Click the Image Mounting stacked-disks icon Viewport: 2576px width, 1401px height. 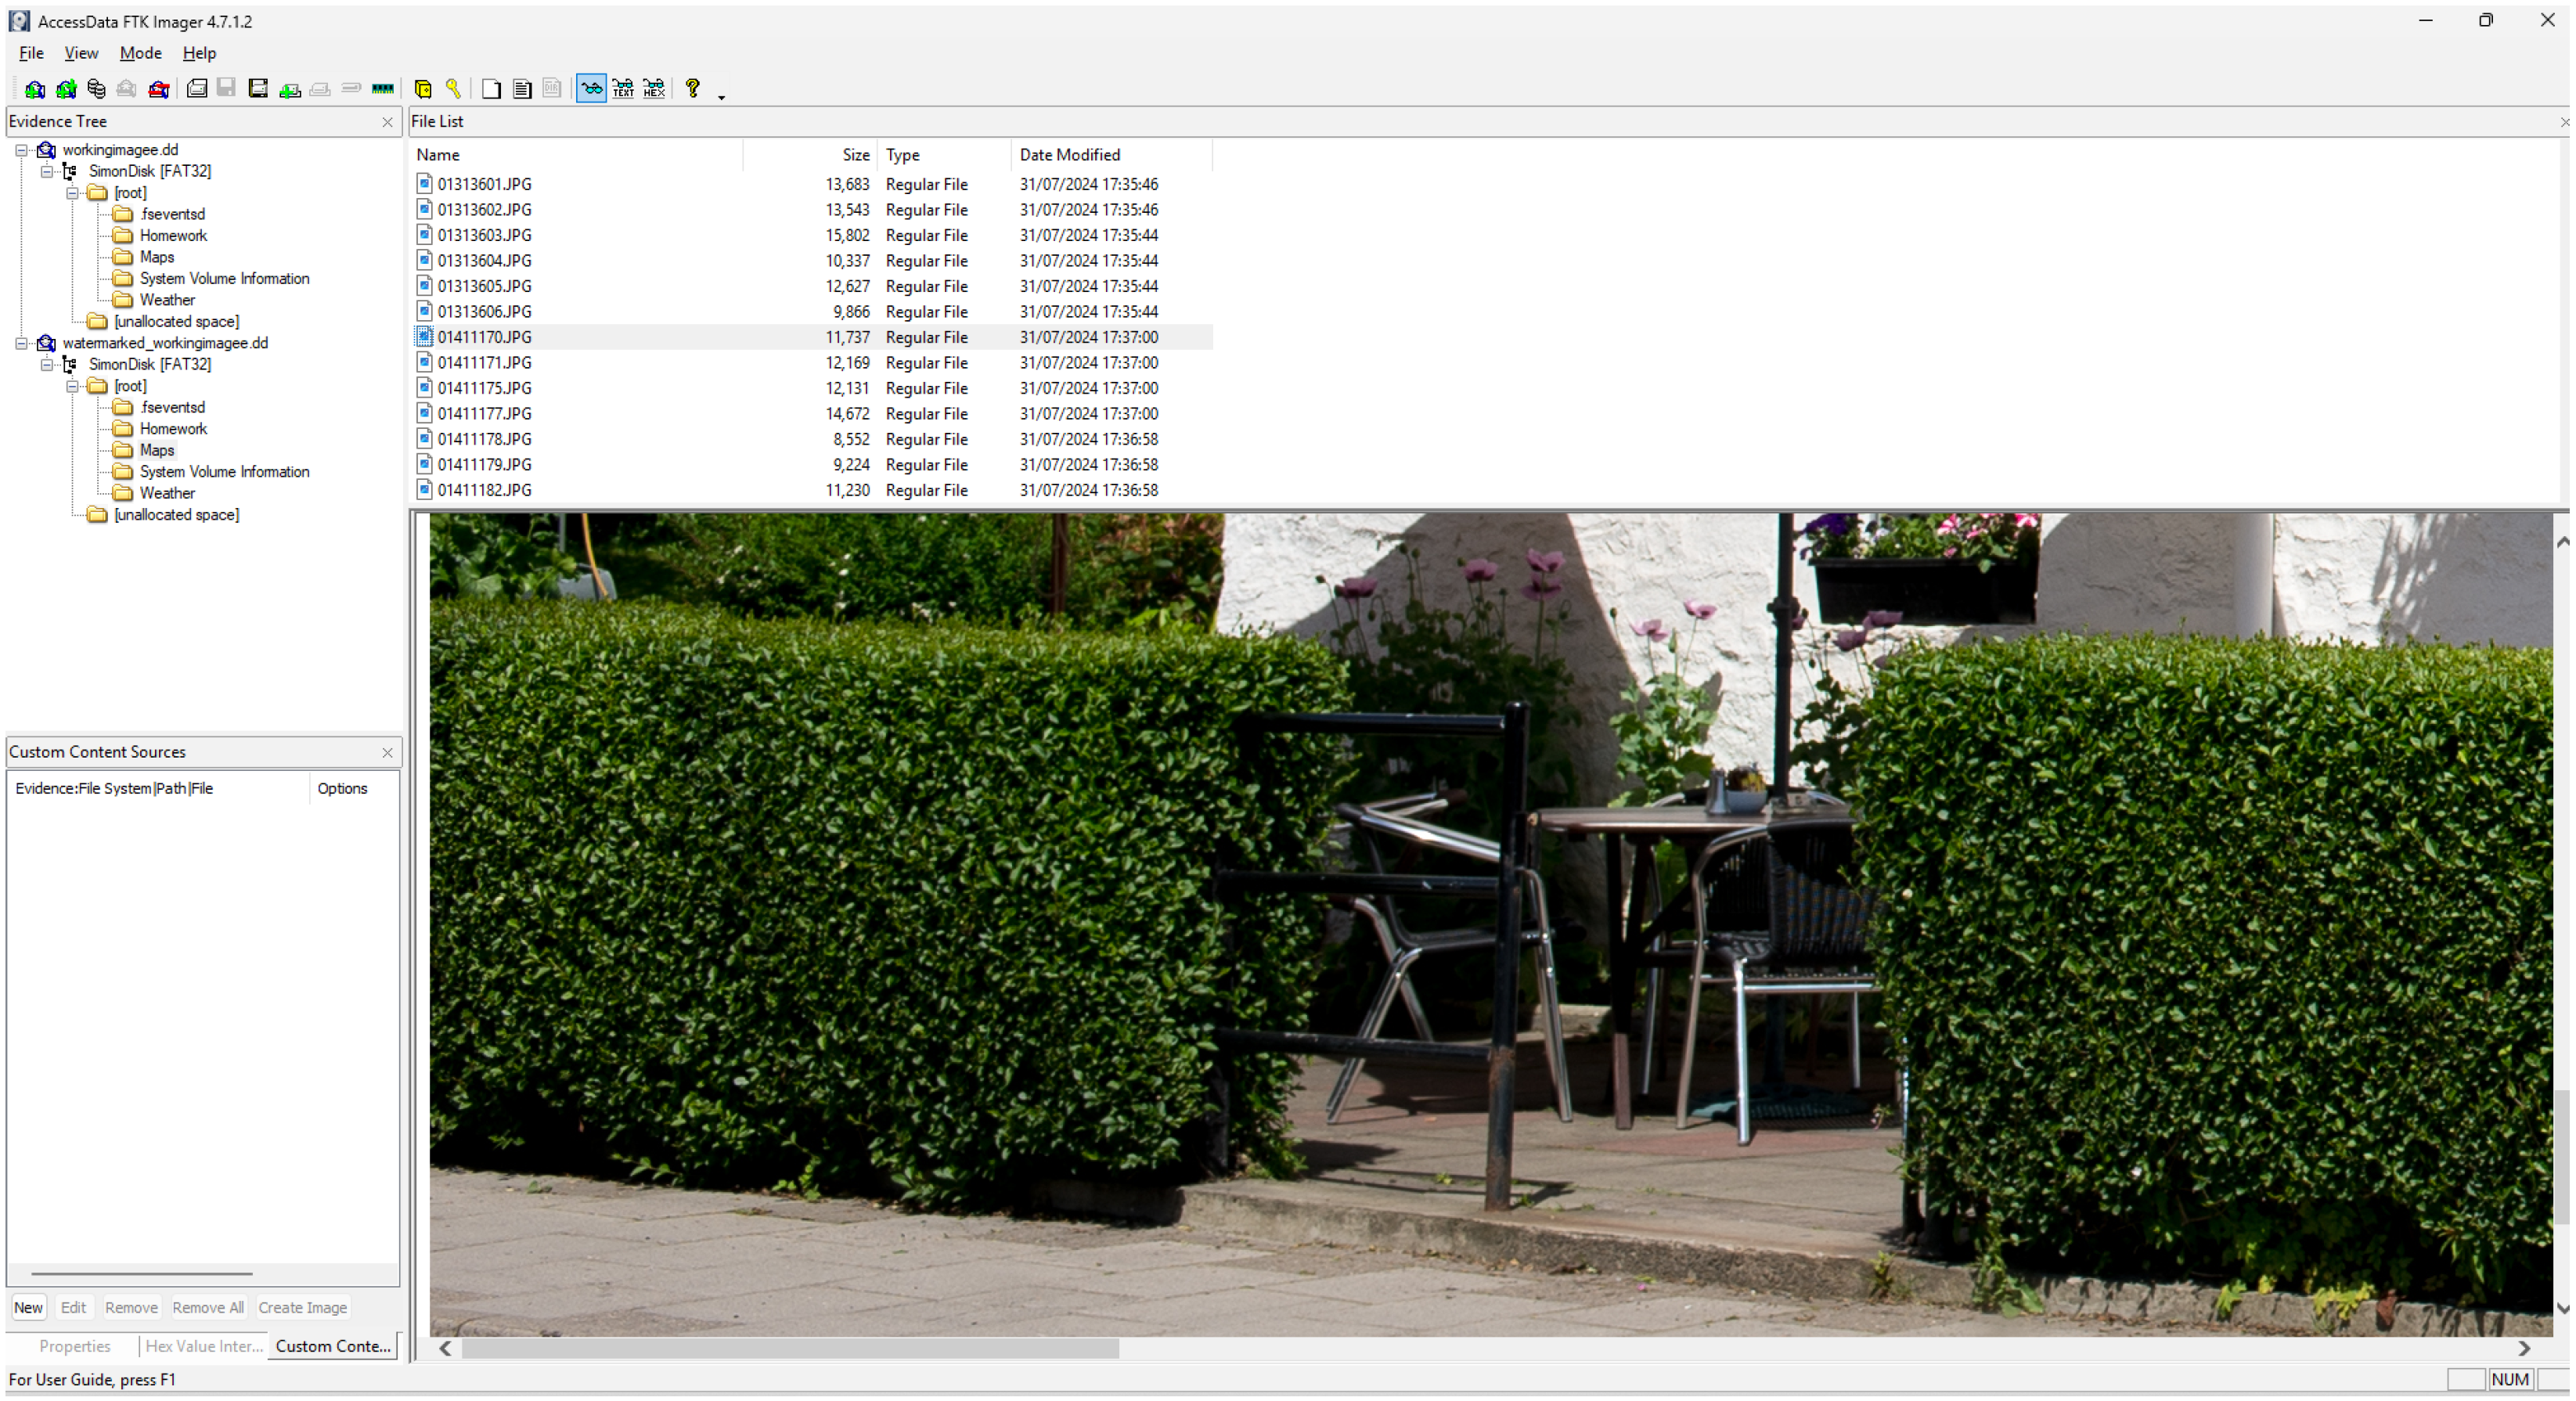click(x=96, y=89)
